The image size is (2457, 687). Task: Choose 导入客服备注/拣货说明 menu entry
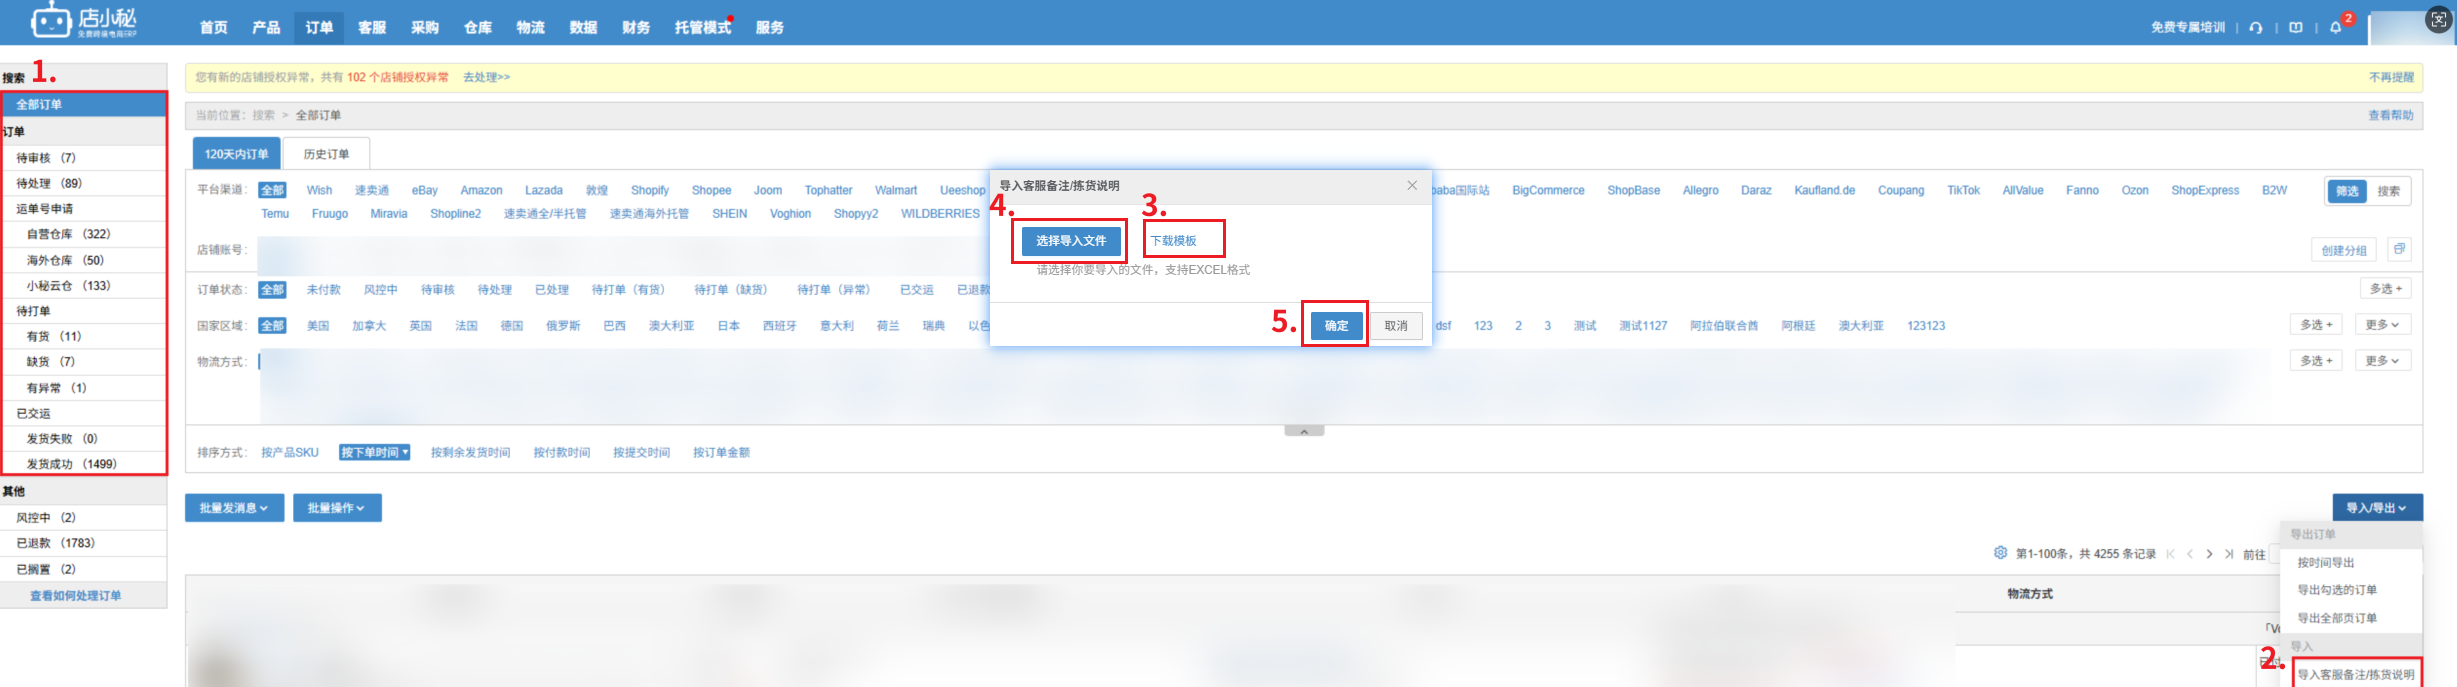(x=2356, y=675)
